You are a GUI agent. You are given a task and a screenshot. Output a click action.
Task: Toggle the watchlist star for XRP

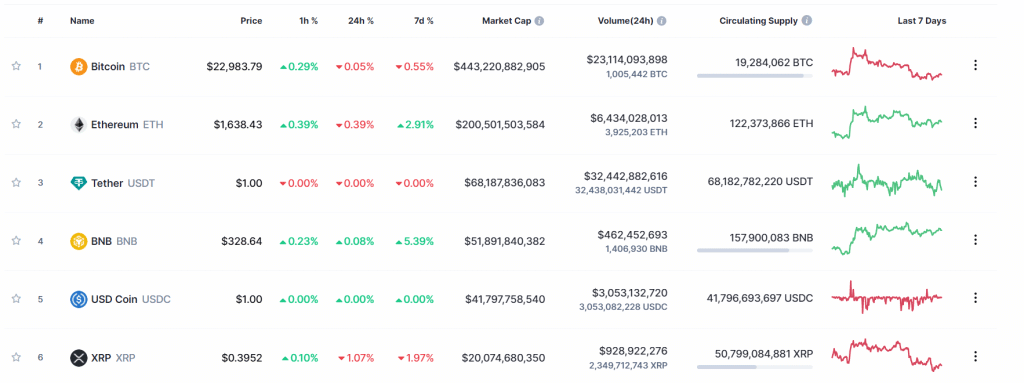click(x=16, y=358)
